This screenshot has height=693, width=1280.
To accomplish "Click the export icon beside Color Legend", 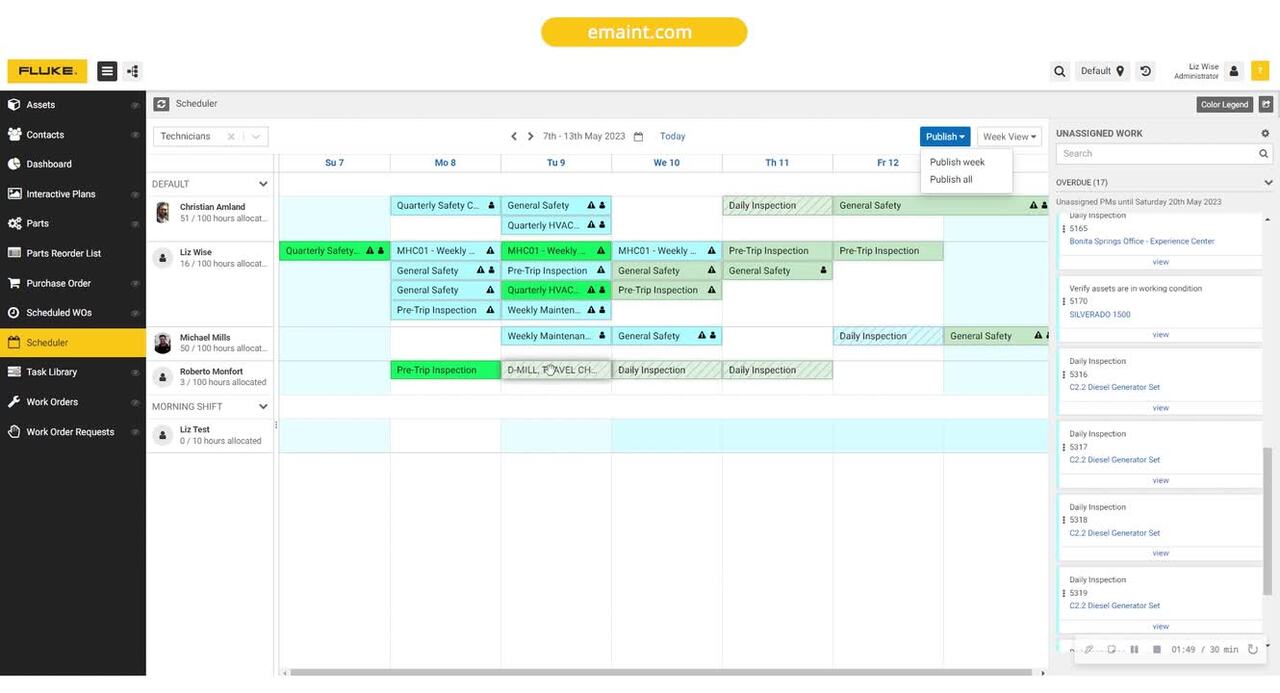I will click(1266, 104).
